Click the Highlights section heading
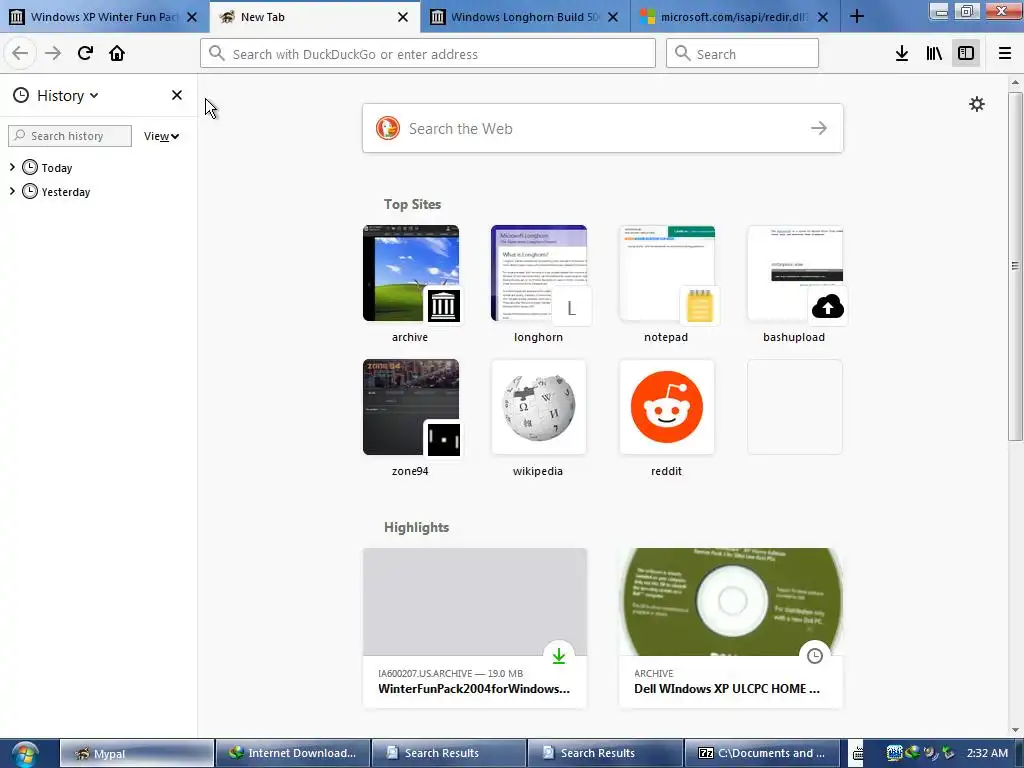The width and height of the screenshot is (1024, 768). coord(416,527)
